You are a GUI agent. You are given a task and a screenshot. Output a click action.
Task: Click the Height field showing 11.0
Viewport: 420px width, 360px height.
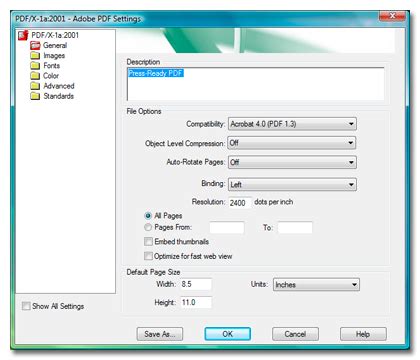(x=196, y=302)
